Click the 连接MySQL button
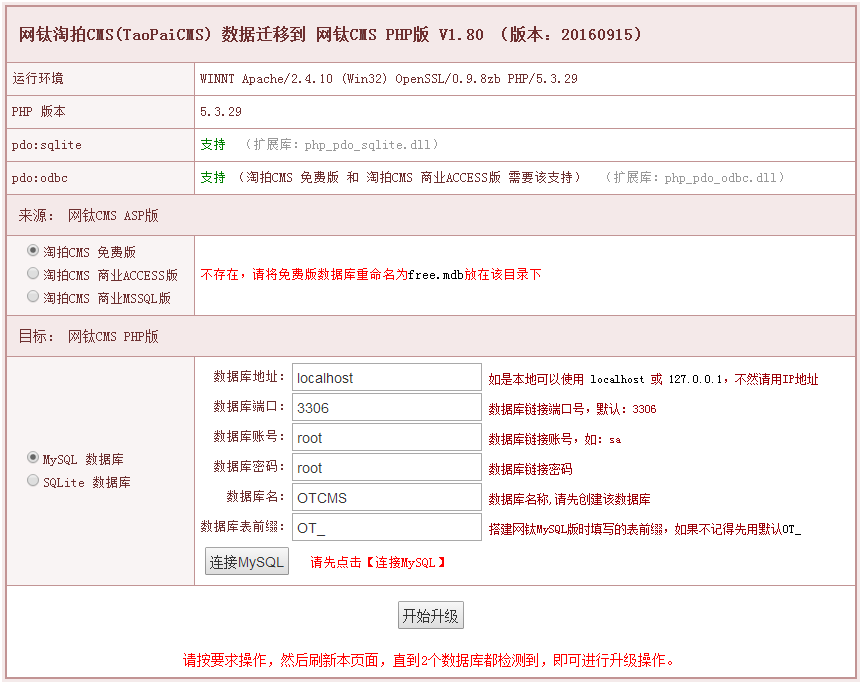This screenshot has height=684, width=862. pyautogui.click(x=246, y=561)
